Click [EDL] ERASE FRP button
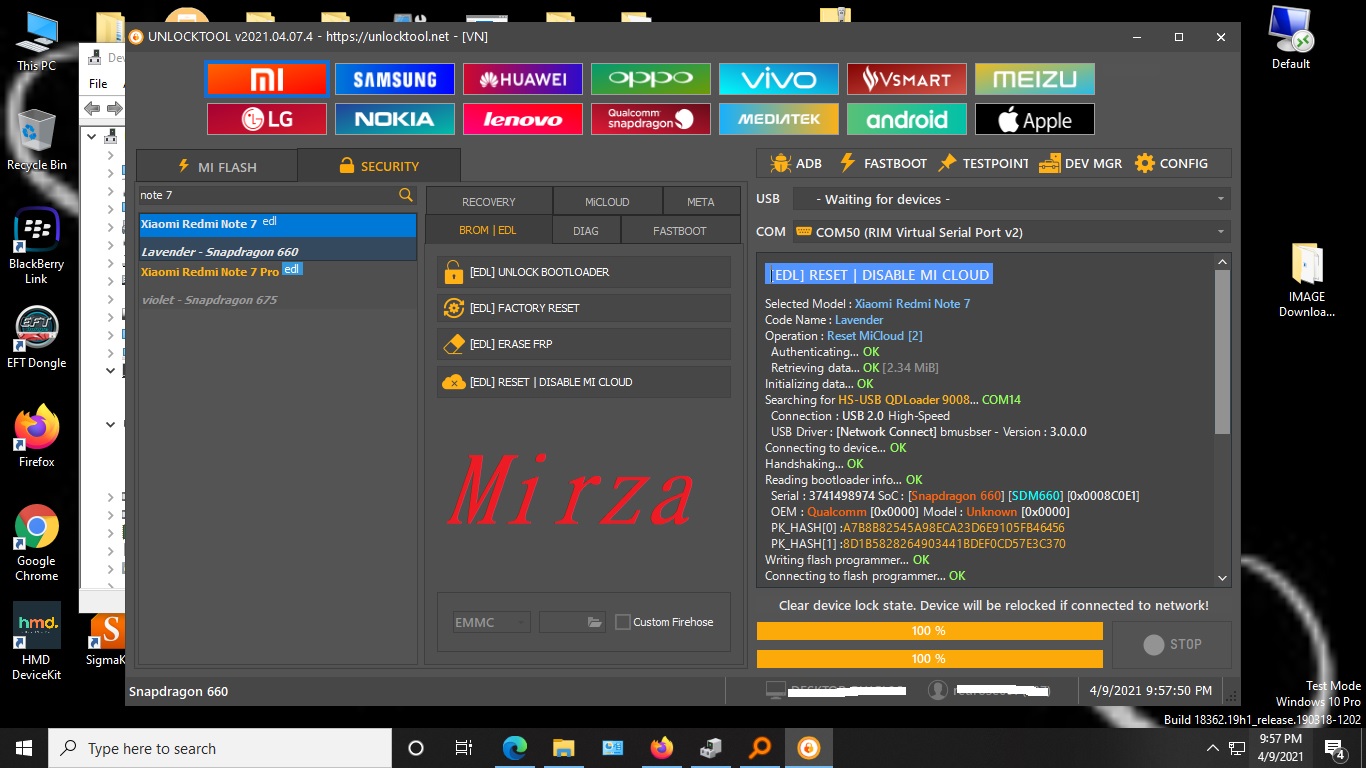This screenshot has height=768, width=1366. pos(584,344)
